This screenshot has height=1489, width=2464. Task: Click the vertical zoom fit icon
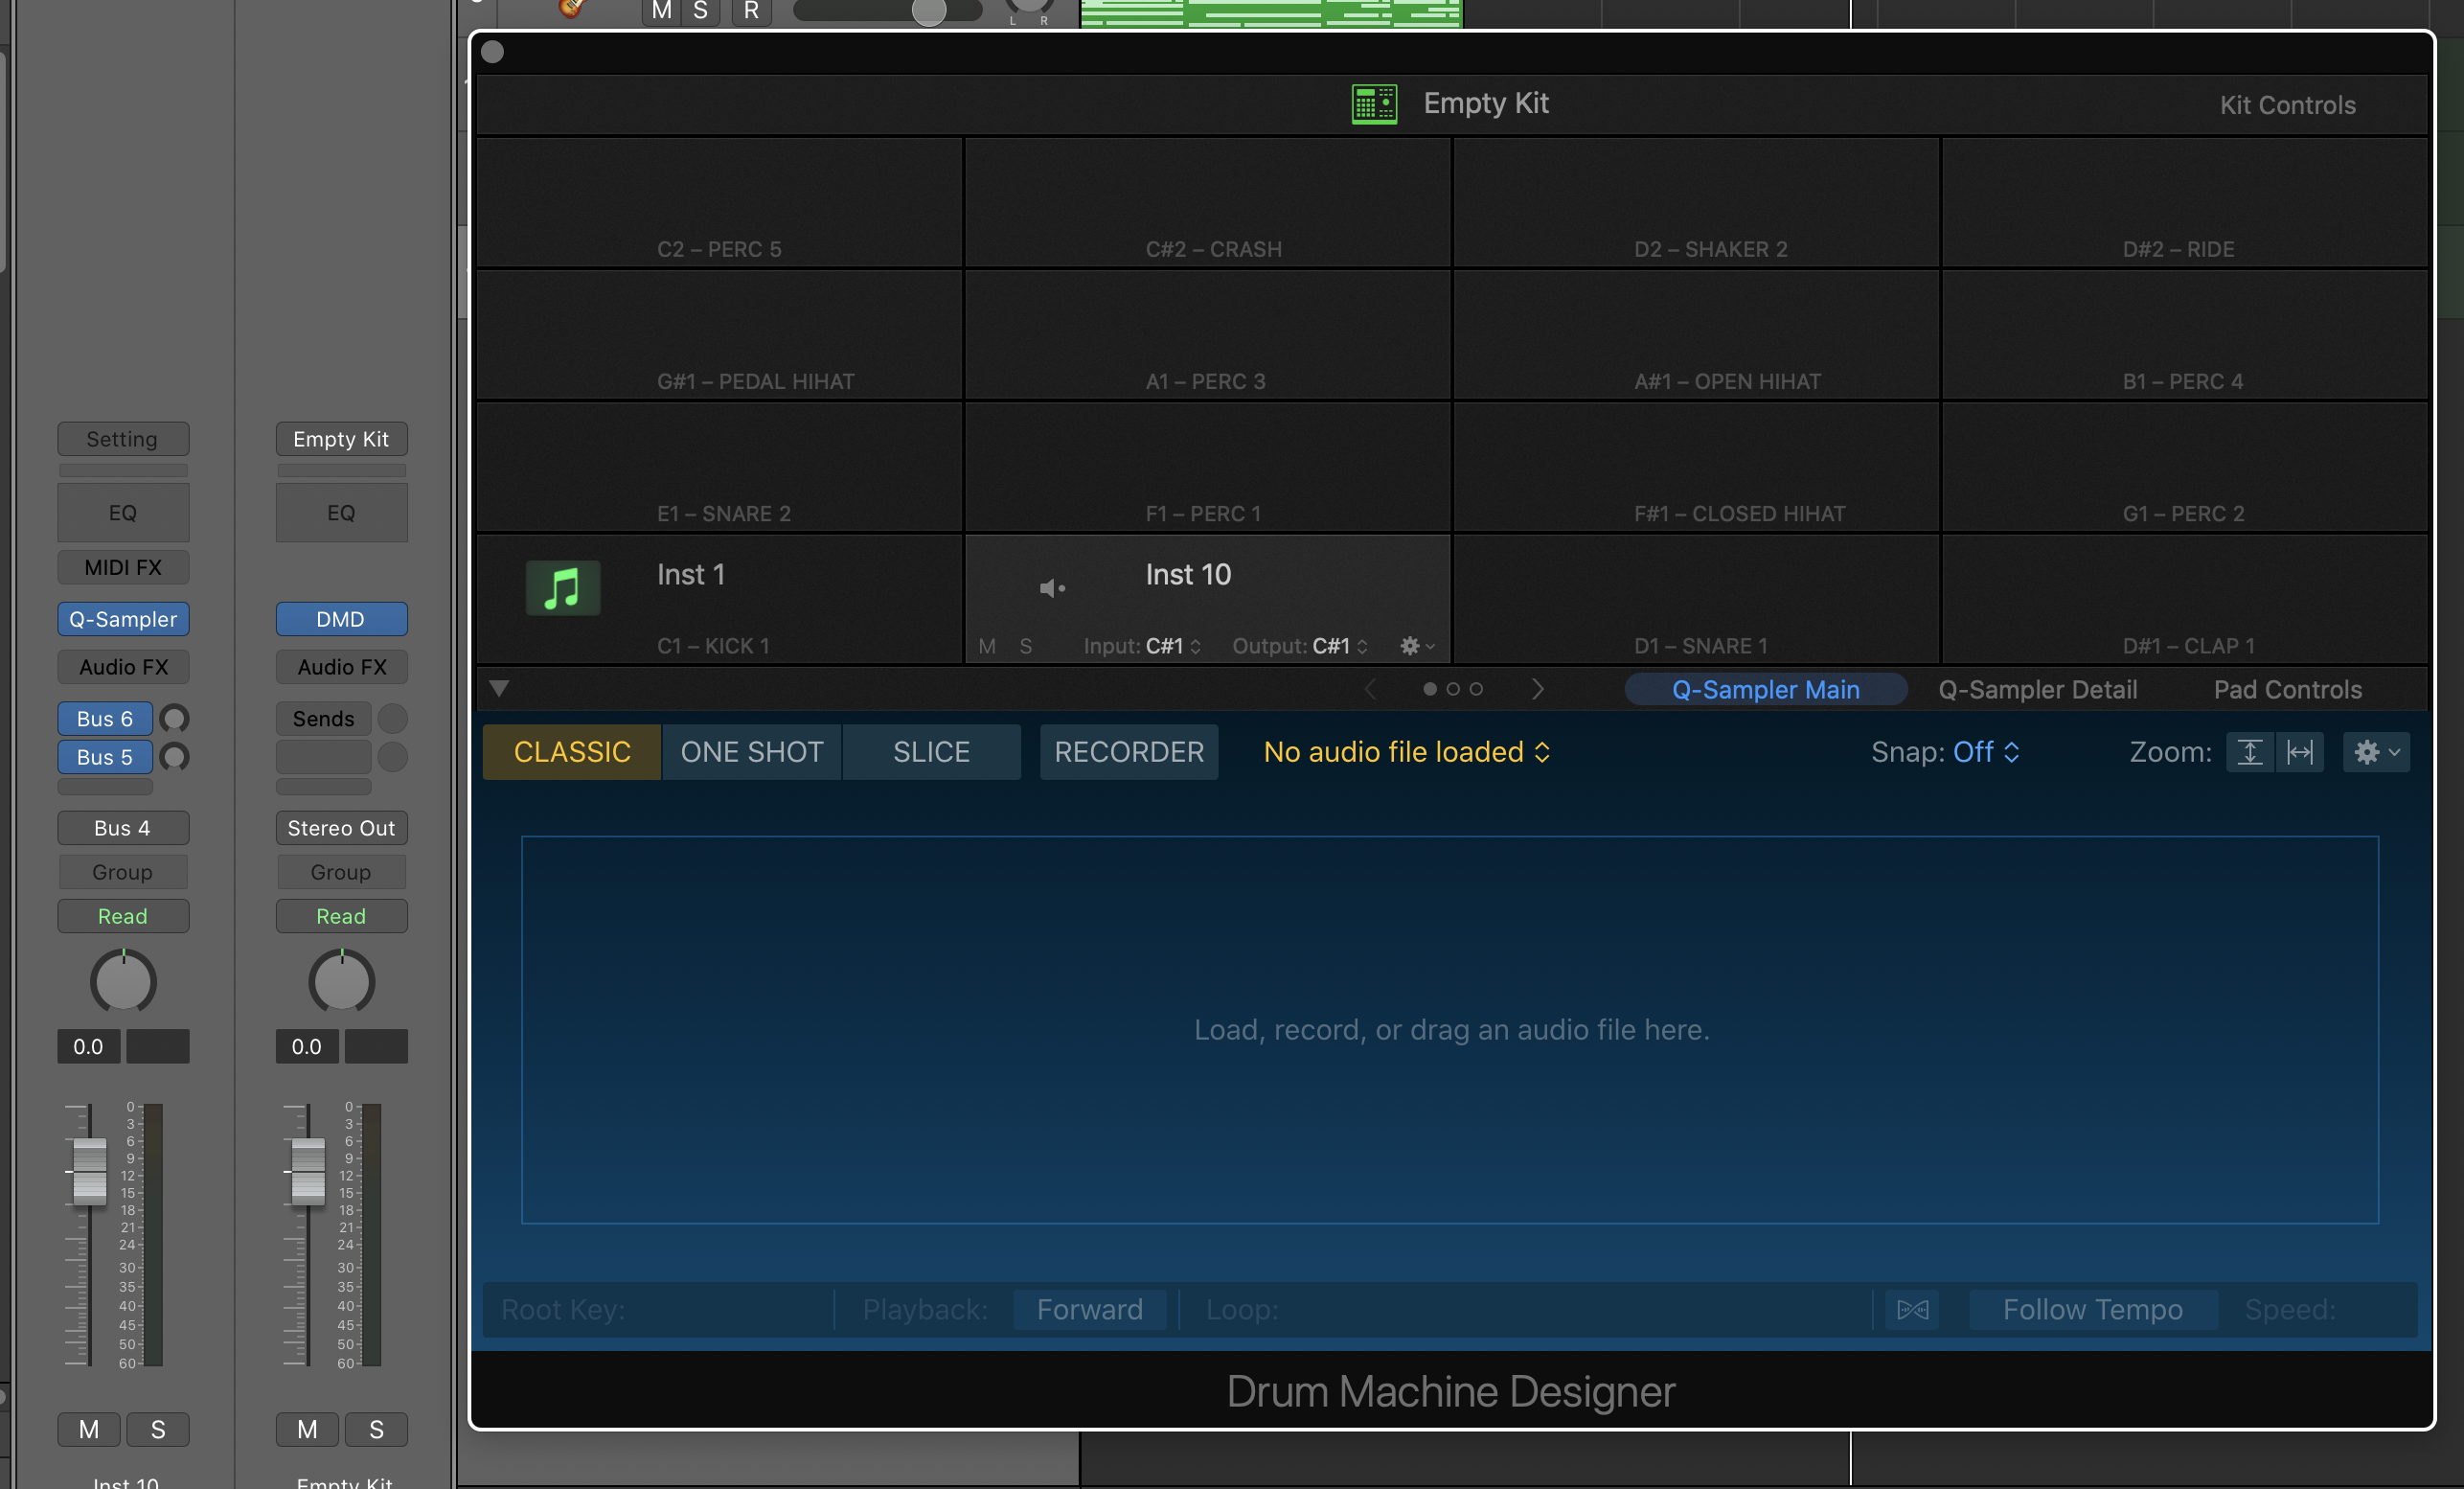[x=2249, y=752]
